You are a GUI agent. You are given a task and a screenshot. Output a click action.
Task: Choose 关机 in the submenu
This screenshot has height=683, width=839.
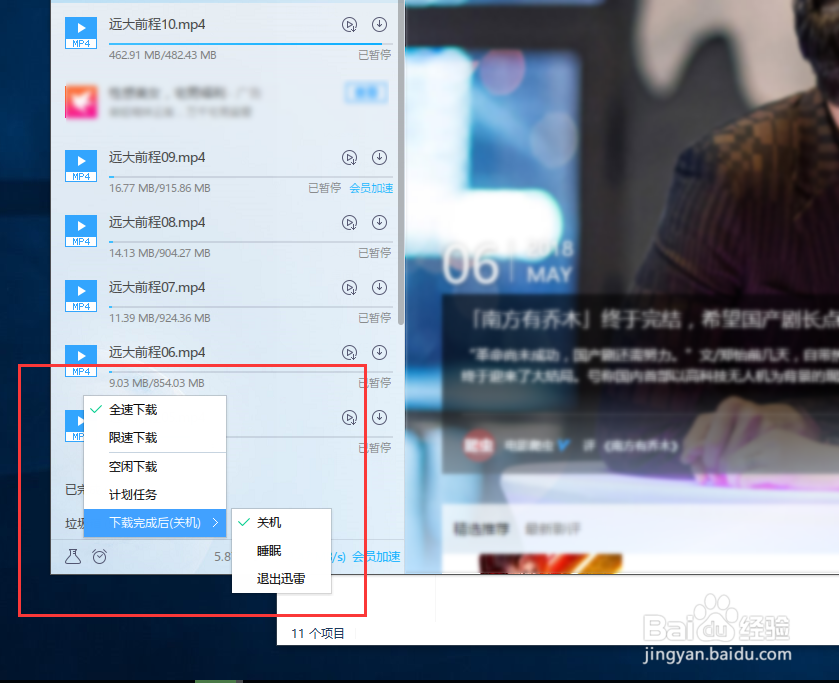(281, 522)
